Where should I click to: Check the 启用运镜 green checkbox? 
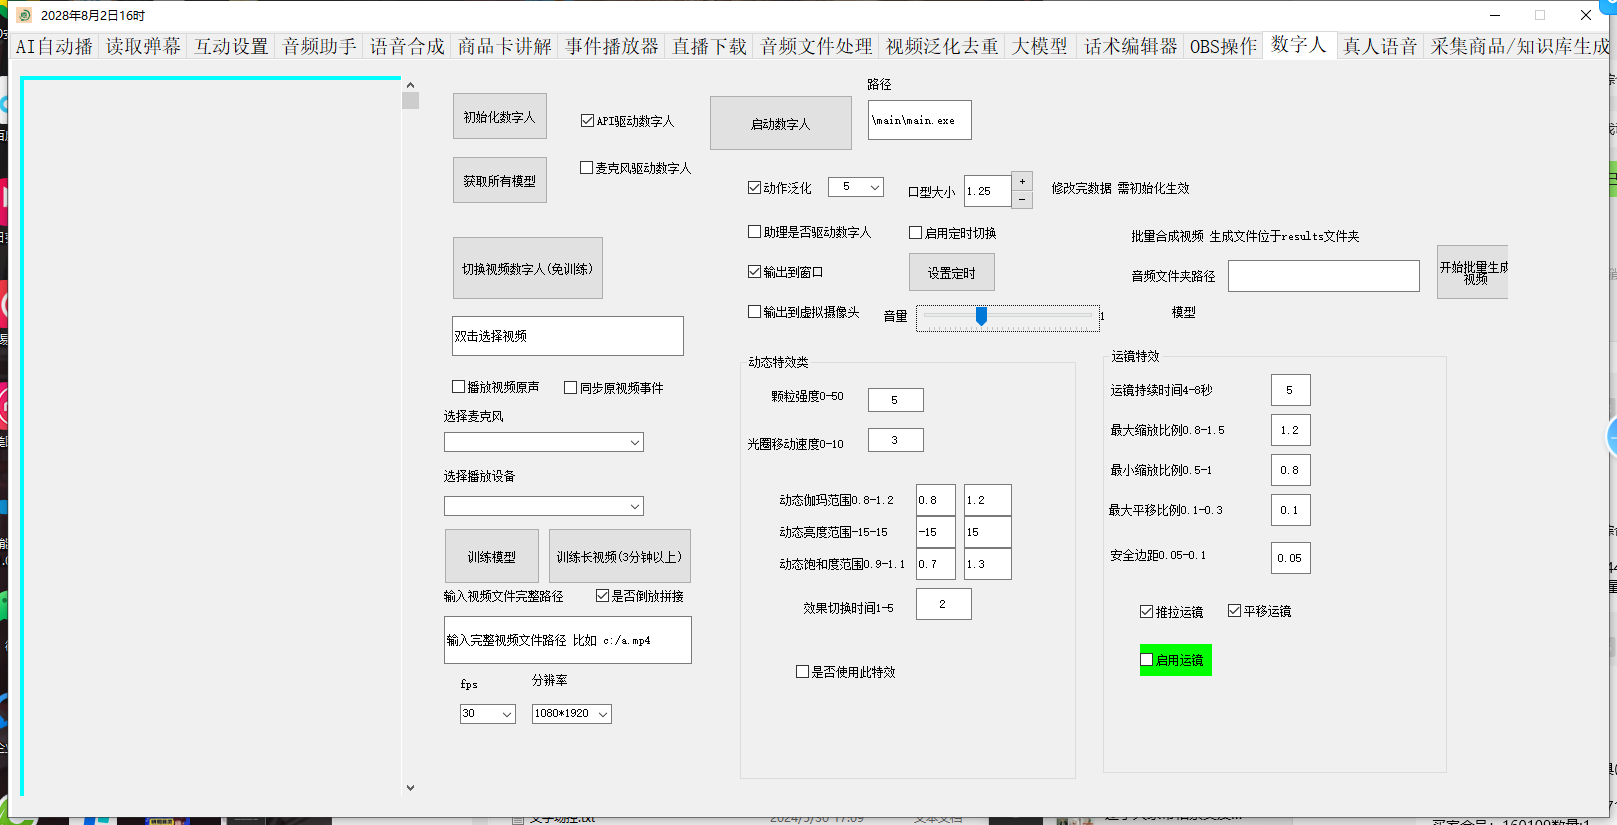[1147, 660]
